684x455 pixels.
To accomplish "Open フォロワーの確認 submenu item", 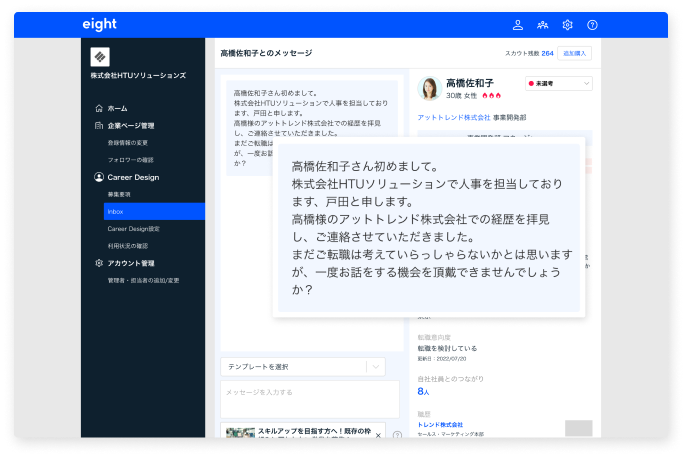I will (130, 160).
